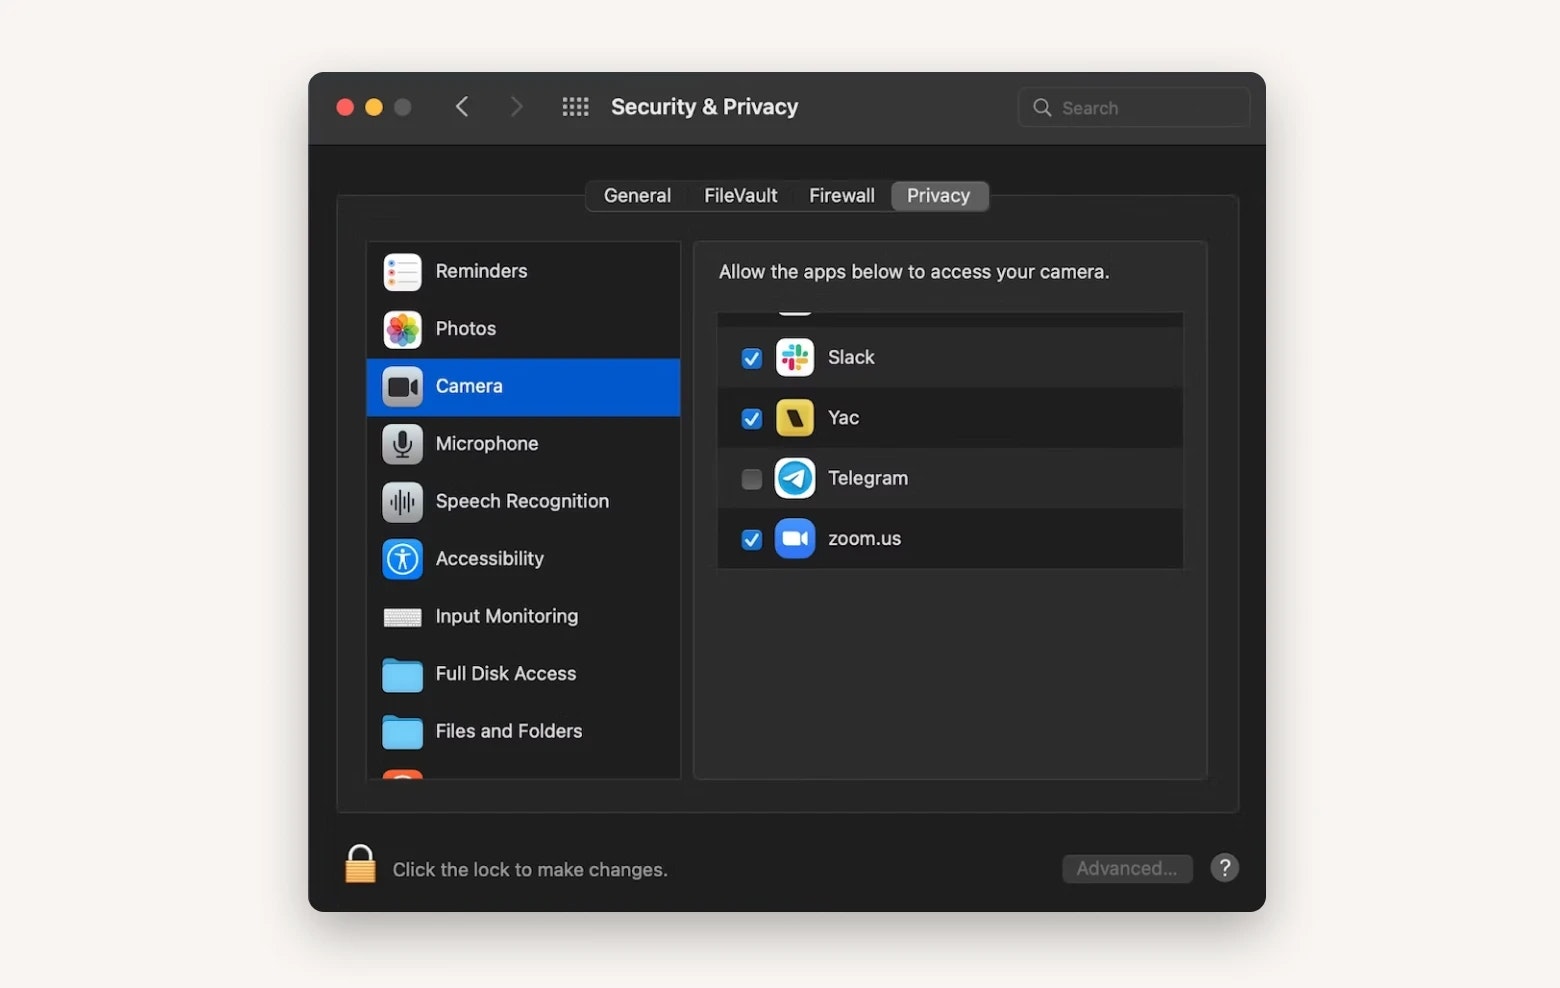Choose the Accessibility category
The height and width of the screenshot is (988, 1560).
[x=524, y=559]
